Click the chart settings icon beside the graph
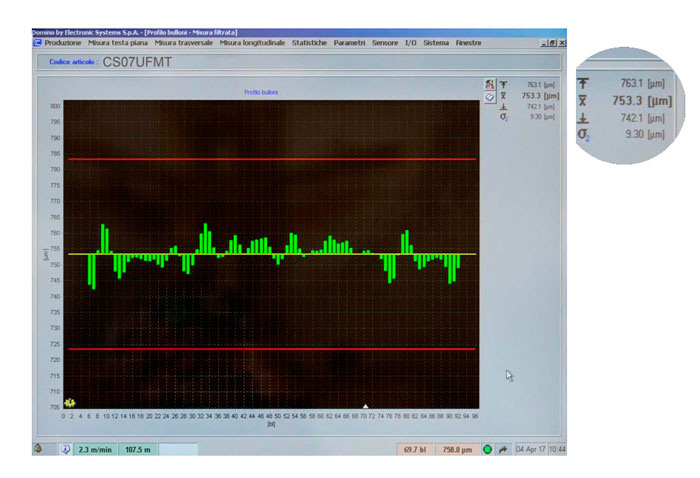The image size is (700, 478). point(489,86)
